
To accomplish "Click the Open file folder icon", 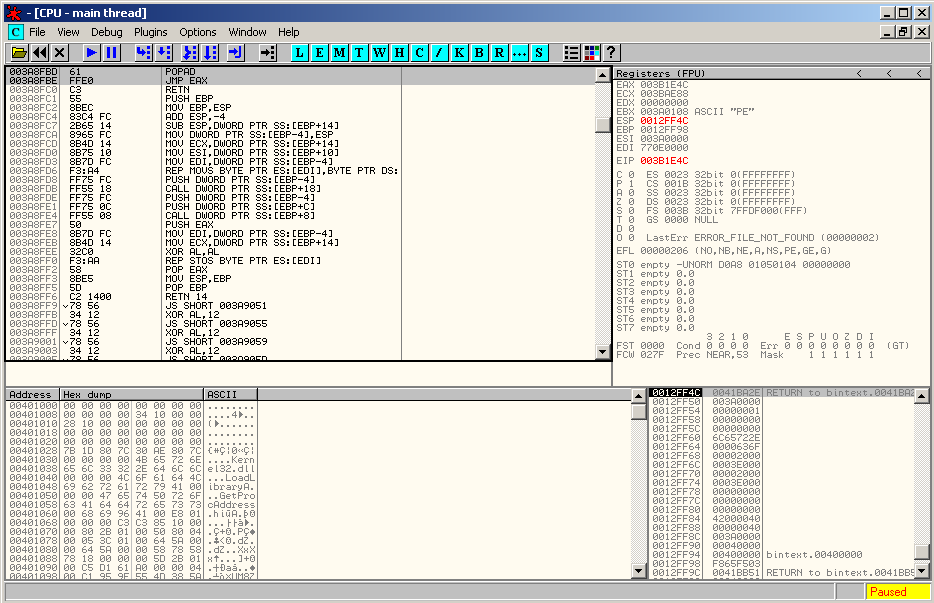I will (x=18, y=52).
